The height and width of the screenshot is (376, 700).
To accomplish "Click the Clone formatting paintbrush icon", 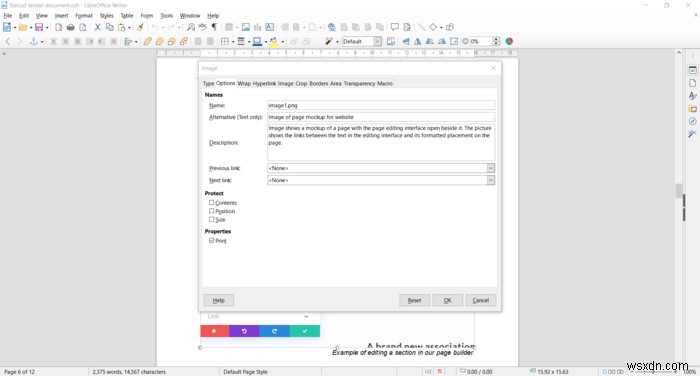I will pos(140,27).
